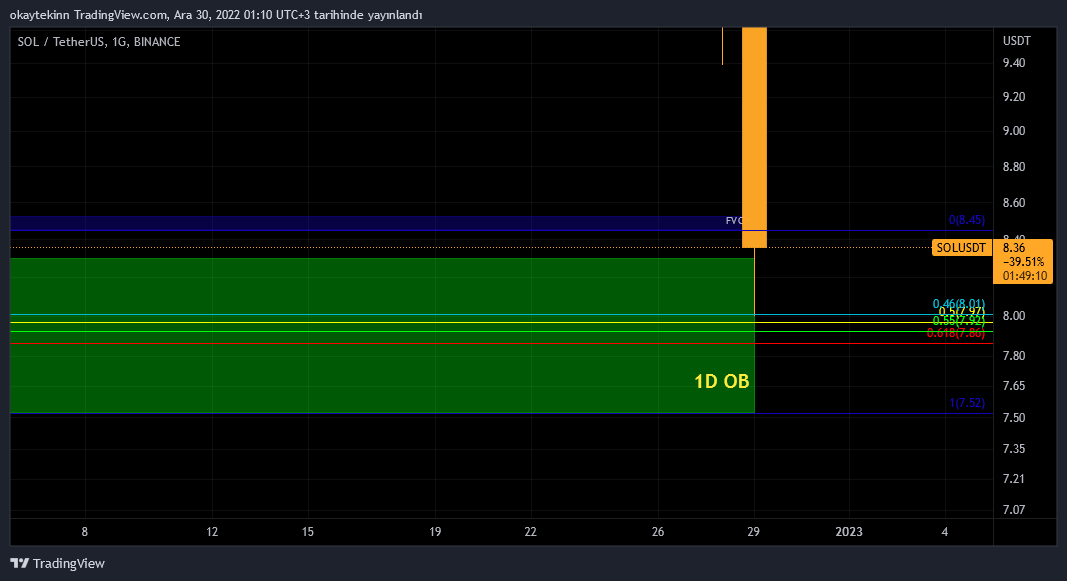Click the 9.20 price scale label
This screenshot has height=581, width=1067.
click(1014, 97)
